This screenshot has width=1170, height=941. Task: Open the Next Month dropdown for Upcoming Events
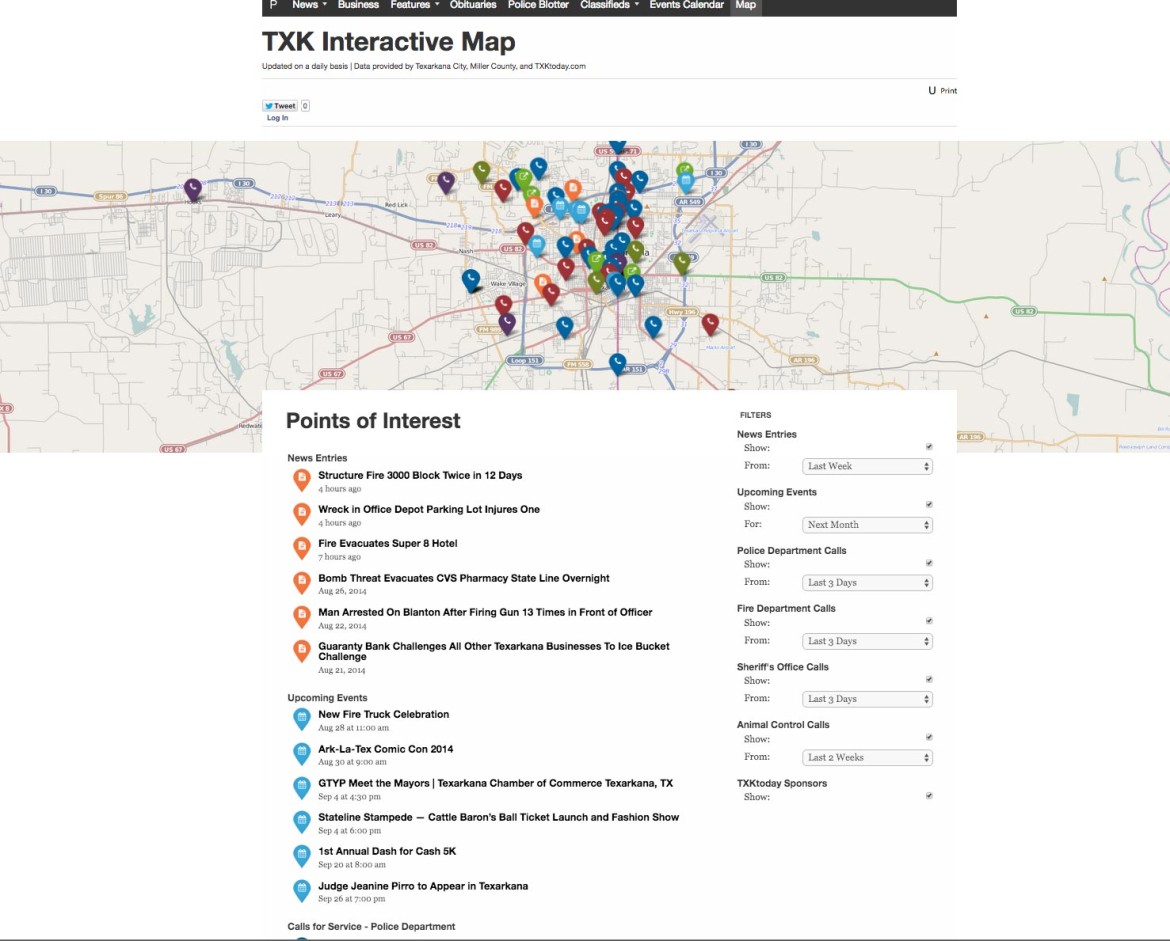(x=866, y=524)
